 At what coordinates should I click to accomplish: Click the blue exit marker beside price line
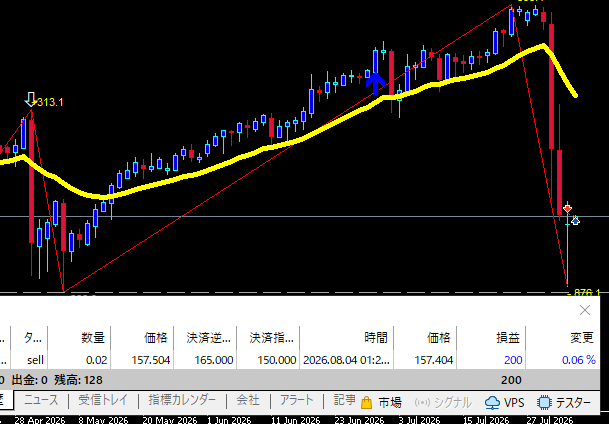coord(575,221)
